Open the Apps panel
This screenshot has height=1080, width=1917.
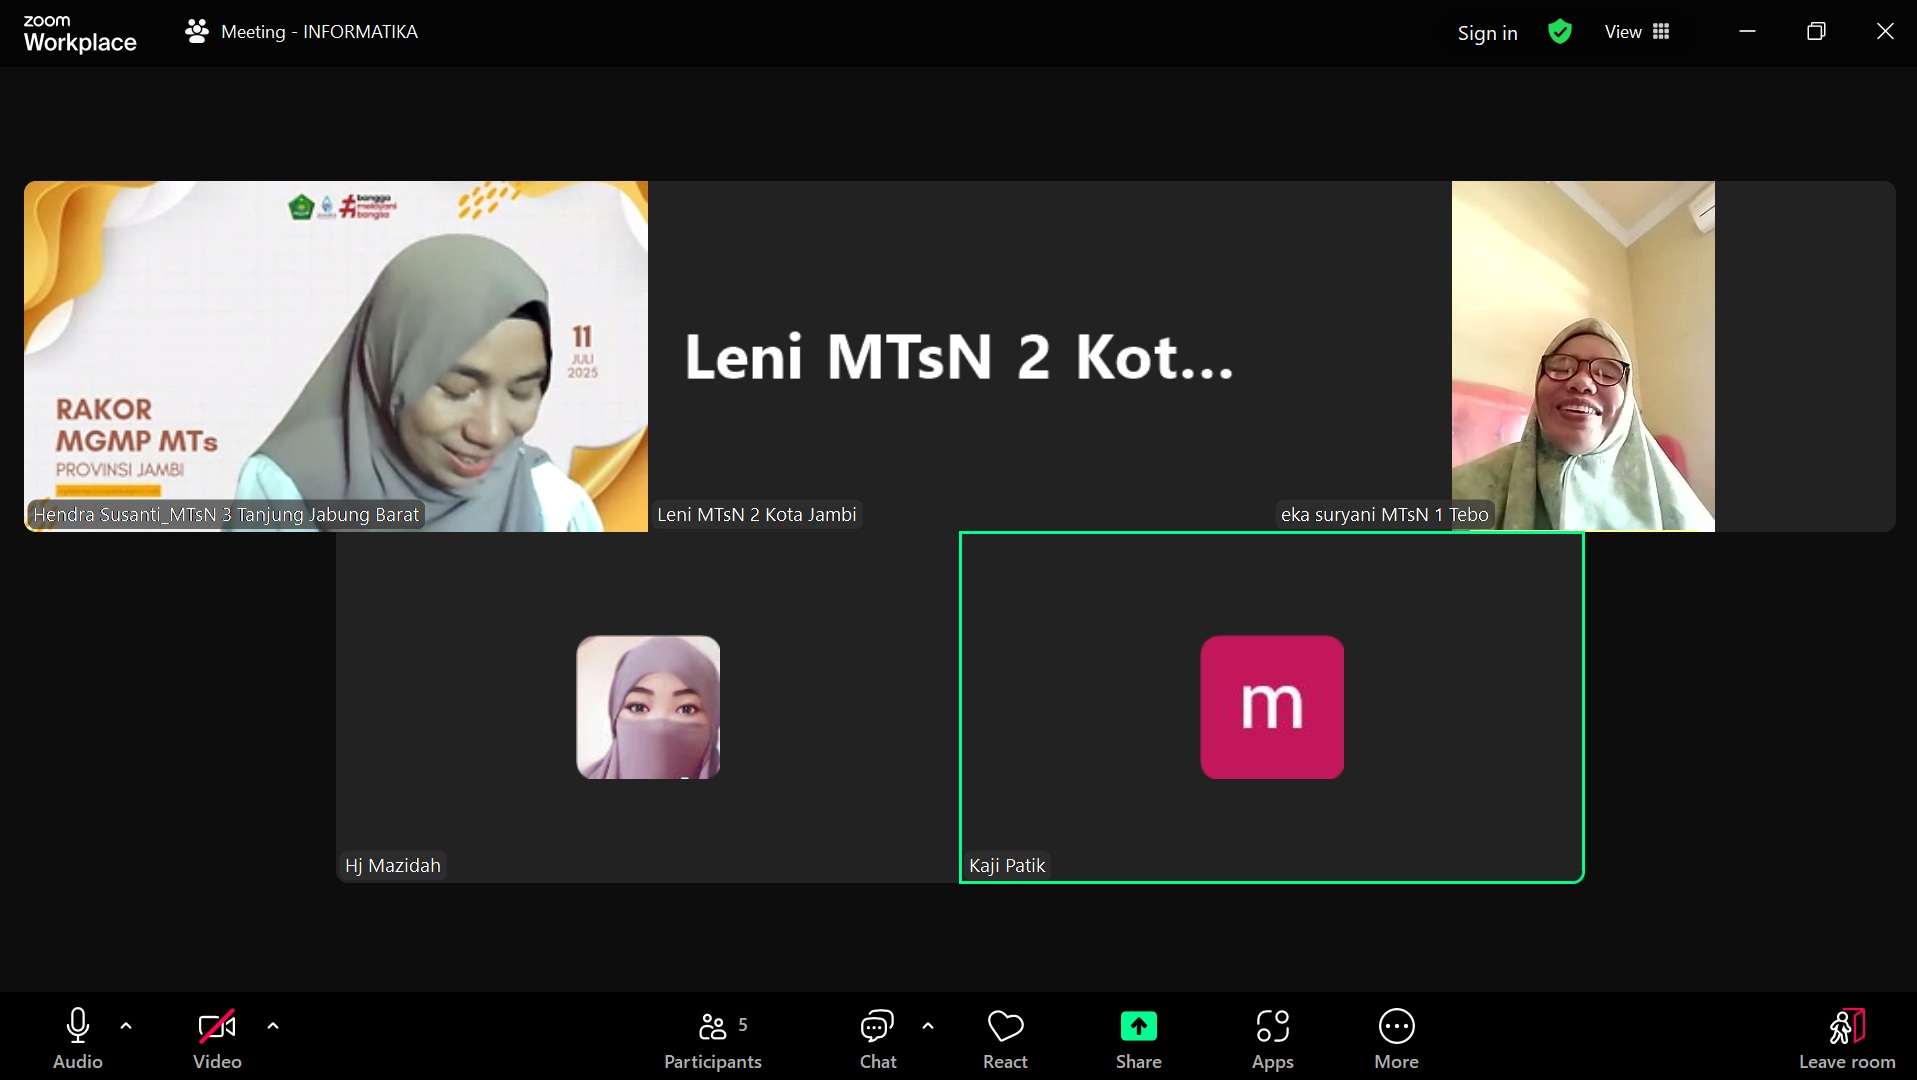1272,1037
